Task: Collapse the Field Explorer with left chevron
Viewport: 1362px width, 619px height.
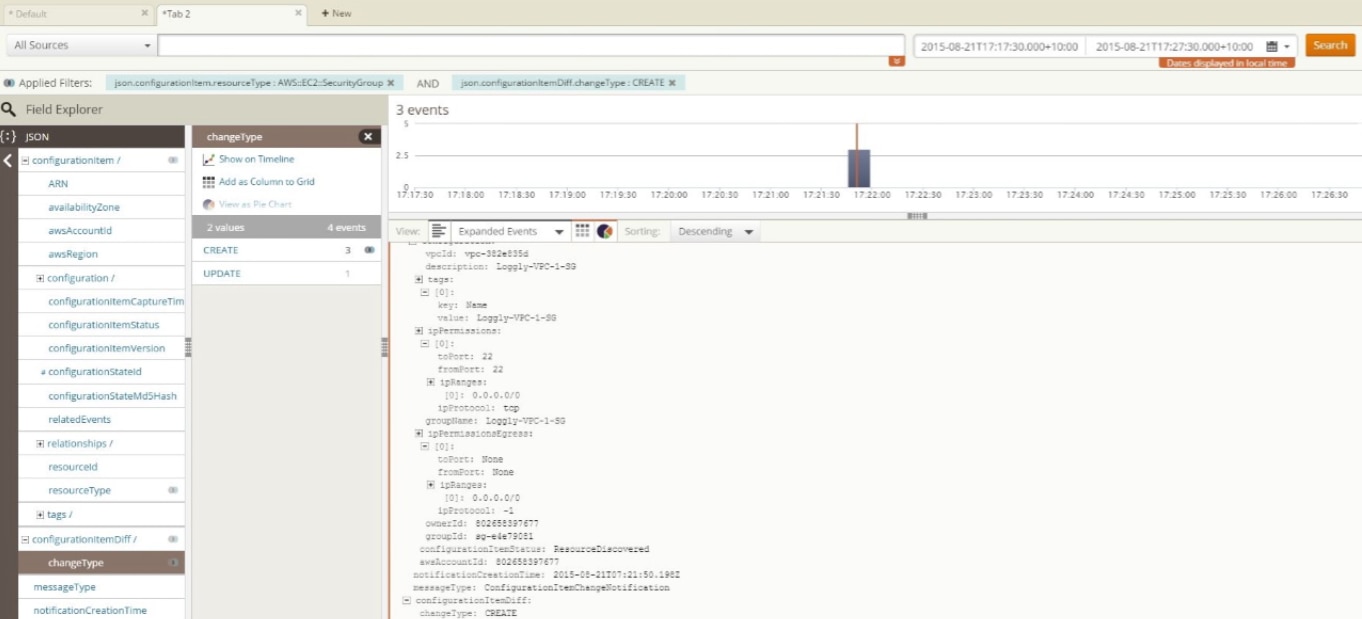Action: tap(8, 161)
